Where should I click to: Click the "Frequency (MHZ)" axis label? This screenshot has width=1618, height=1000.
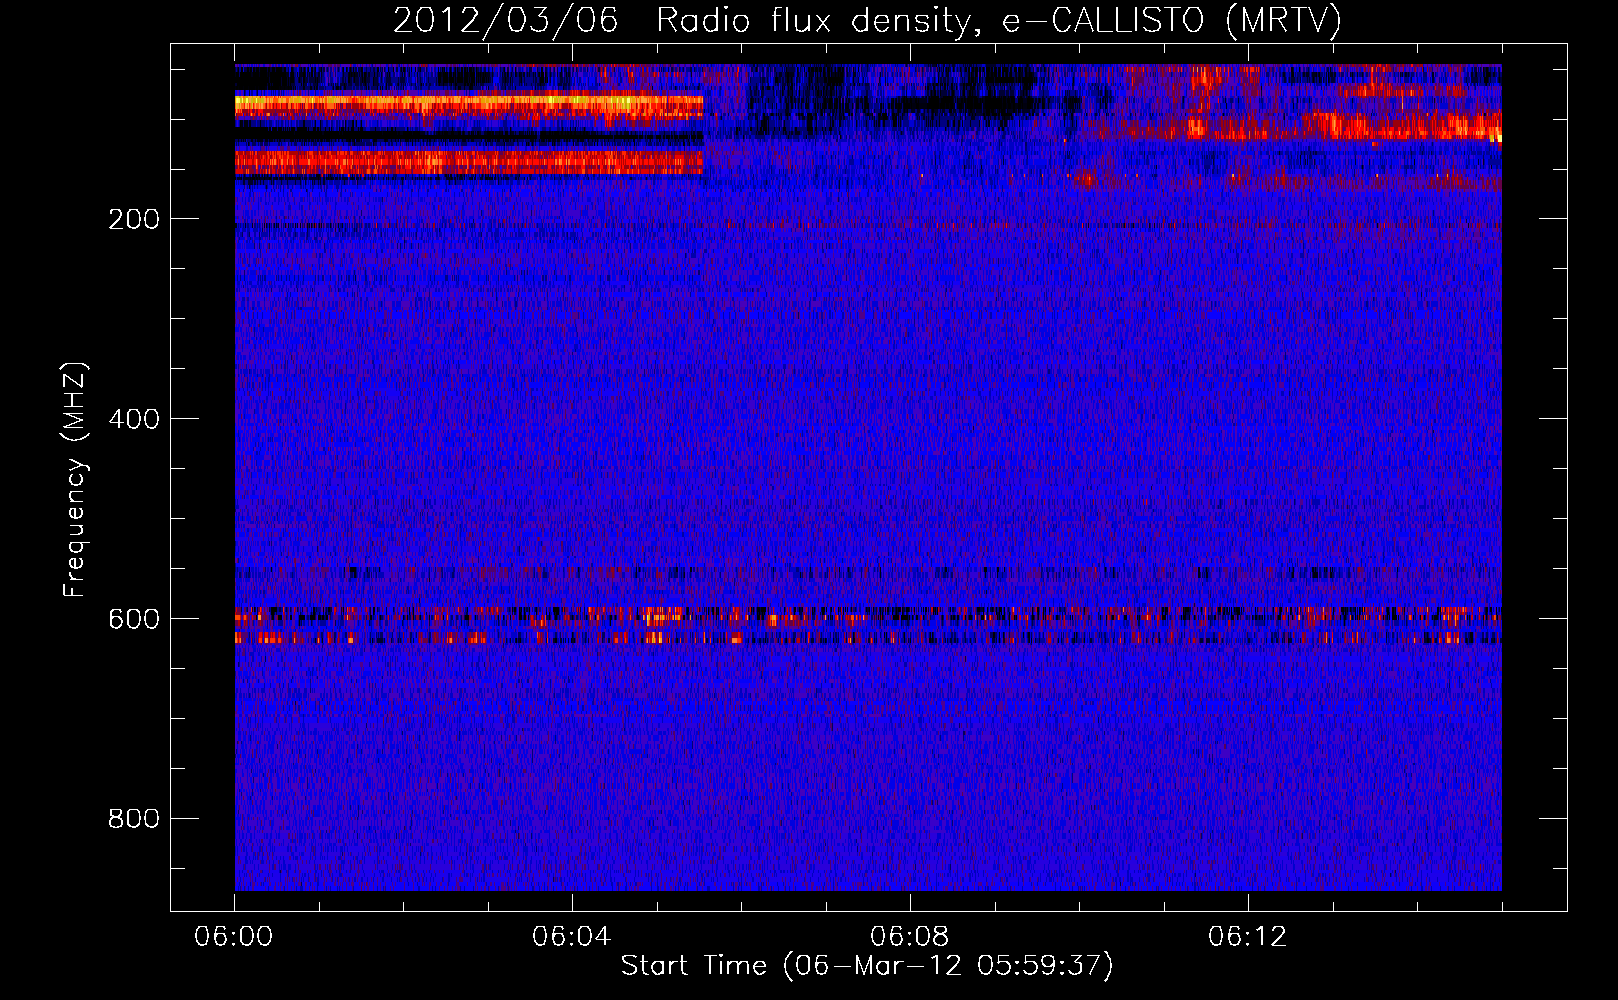pyautogui.click(x=75, y=480)
